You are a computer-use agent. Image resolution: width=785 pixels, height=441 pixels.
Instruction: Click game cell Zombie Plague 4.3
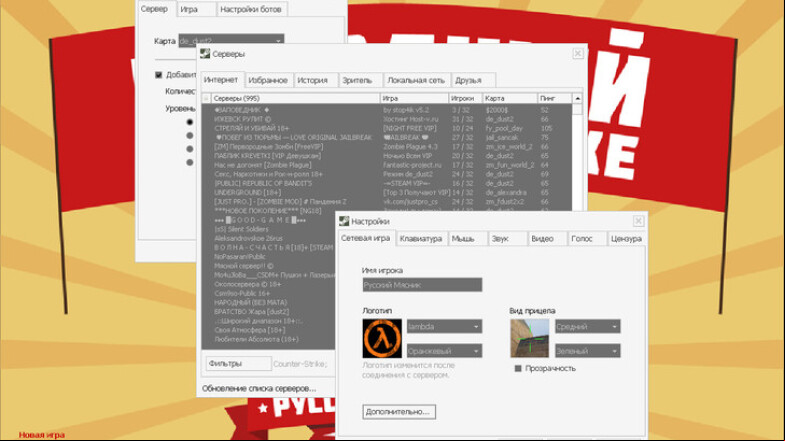pyautogui.click(x=410, y=147)
